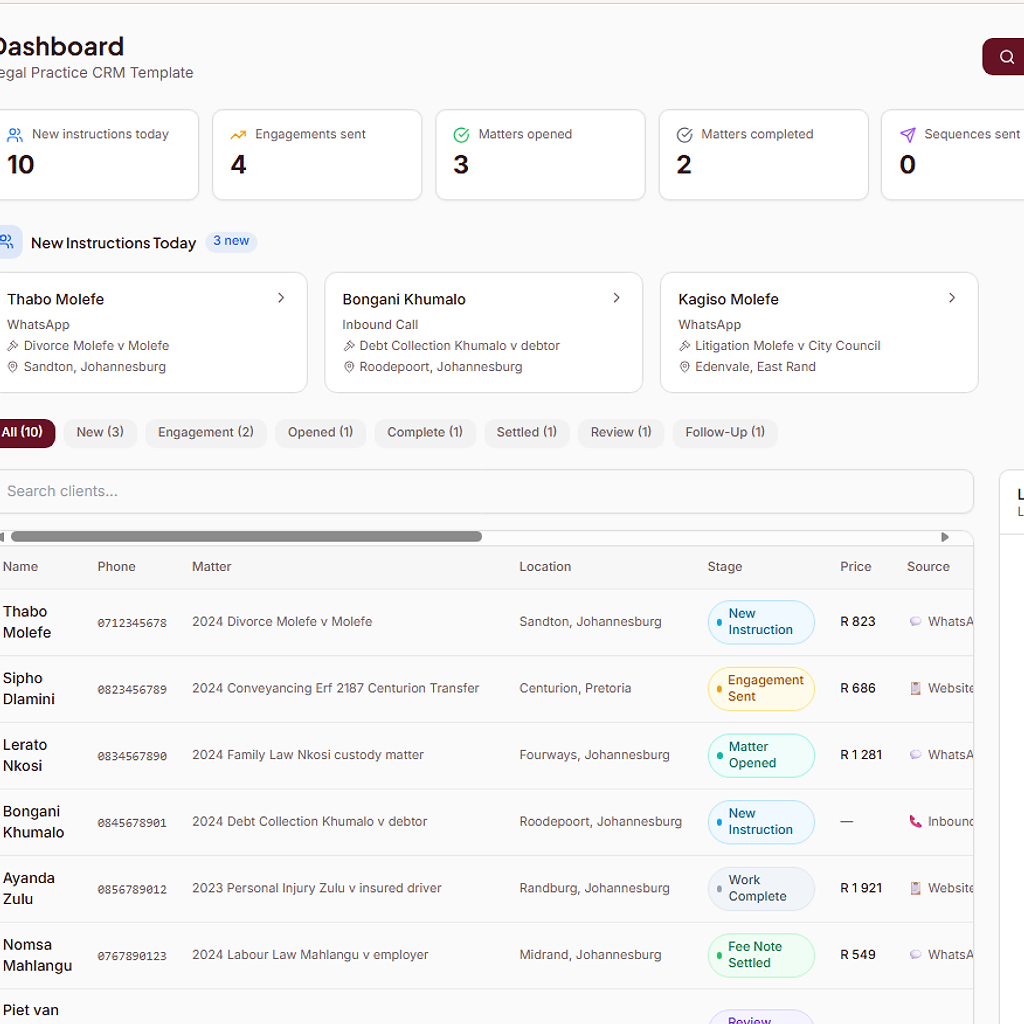Select the Engagement (2) filter tab
This screenshot has height=1024, width=1024.
point(206,433)
